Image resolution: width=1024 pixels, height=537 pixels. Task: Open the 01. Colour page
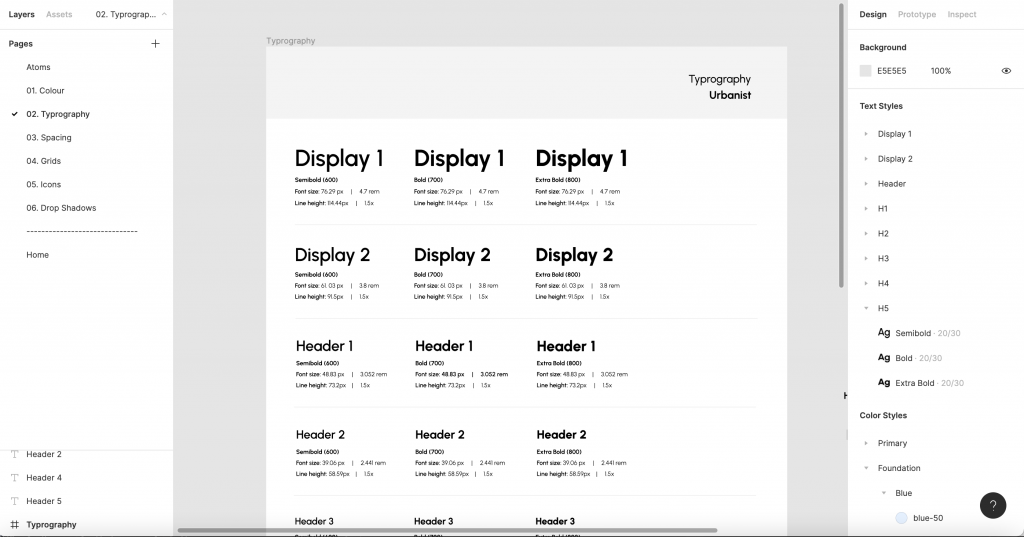point(45,91)
